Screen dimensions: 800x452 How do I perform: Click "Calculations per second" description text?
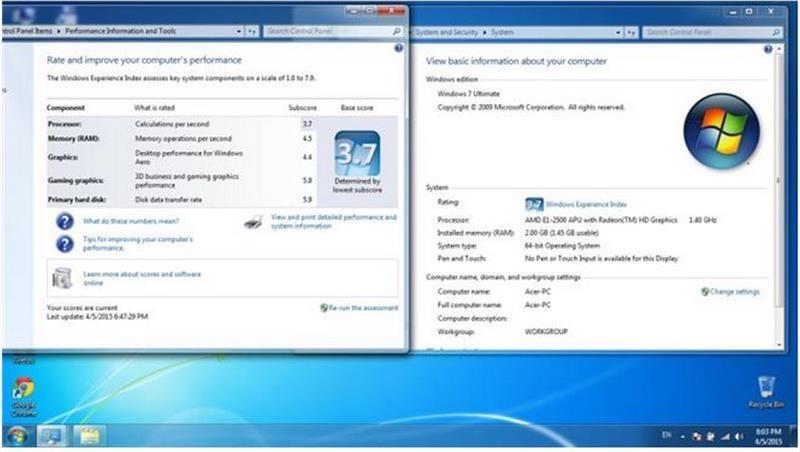coord(172,124)
